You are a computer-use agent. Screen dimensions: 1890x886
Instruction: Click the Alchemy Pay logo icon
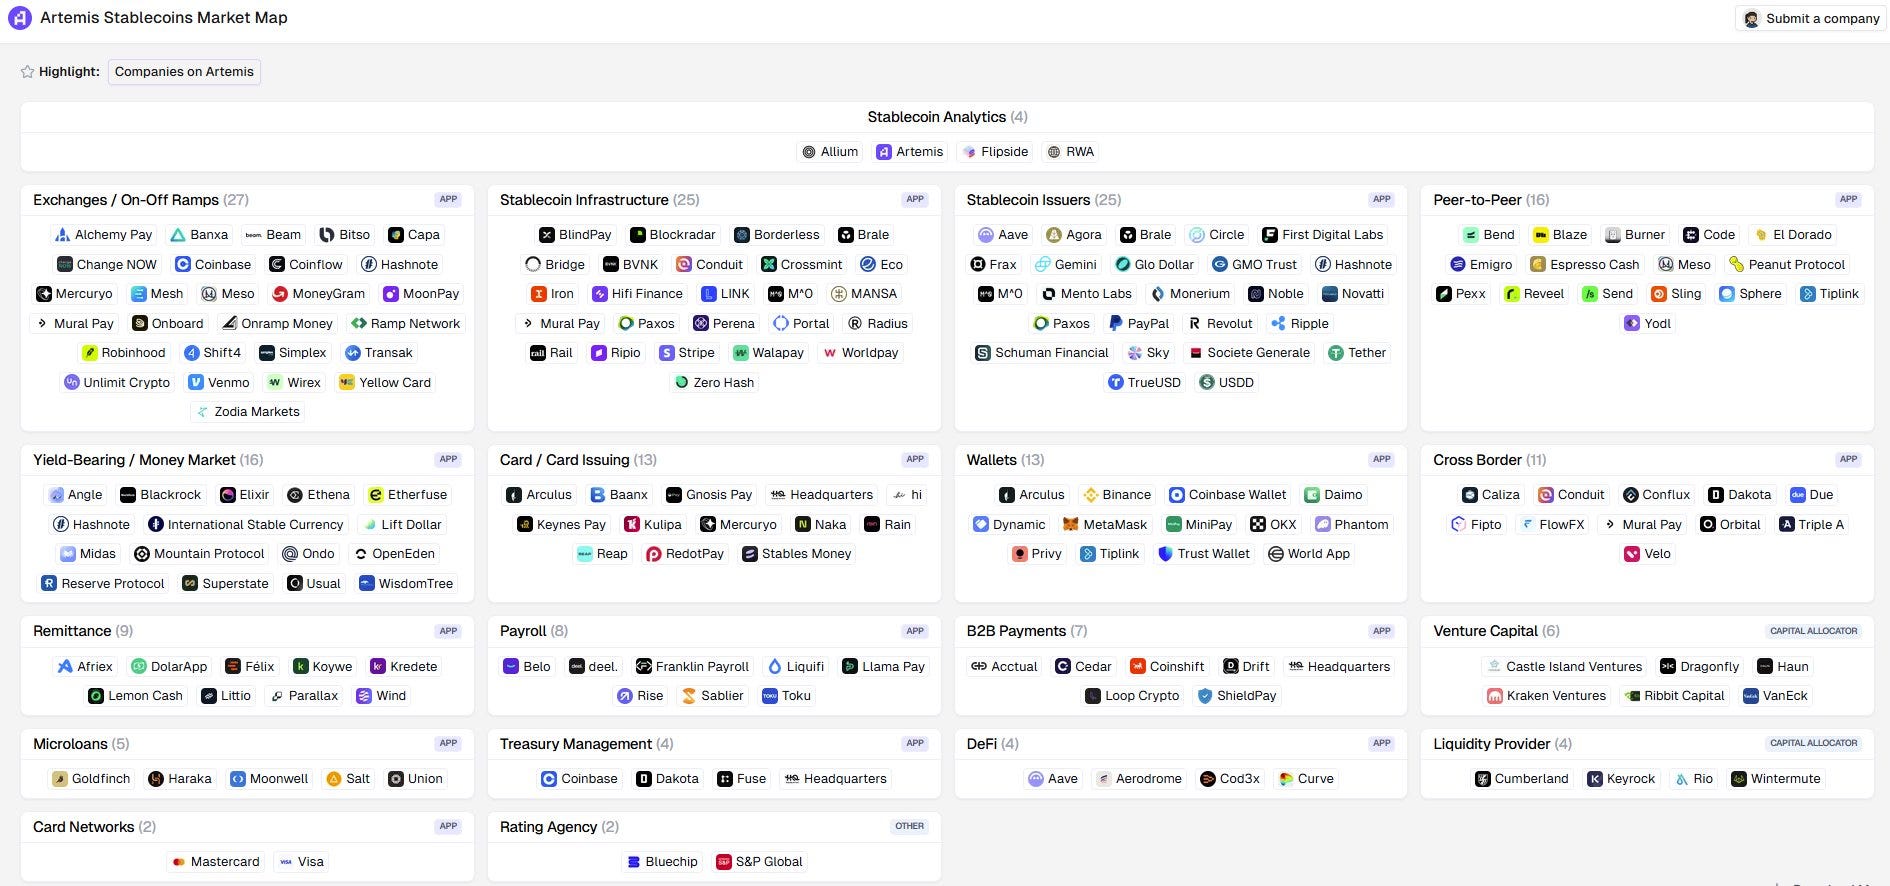coord(63,235)
